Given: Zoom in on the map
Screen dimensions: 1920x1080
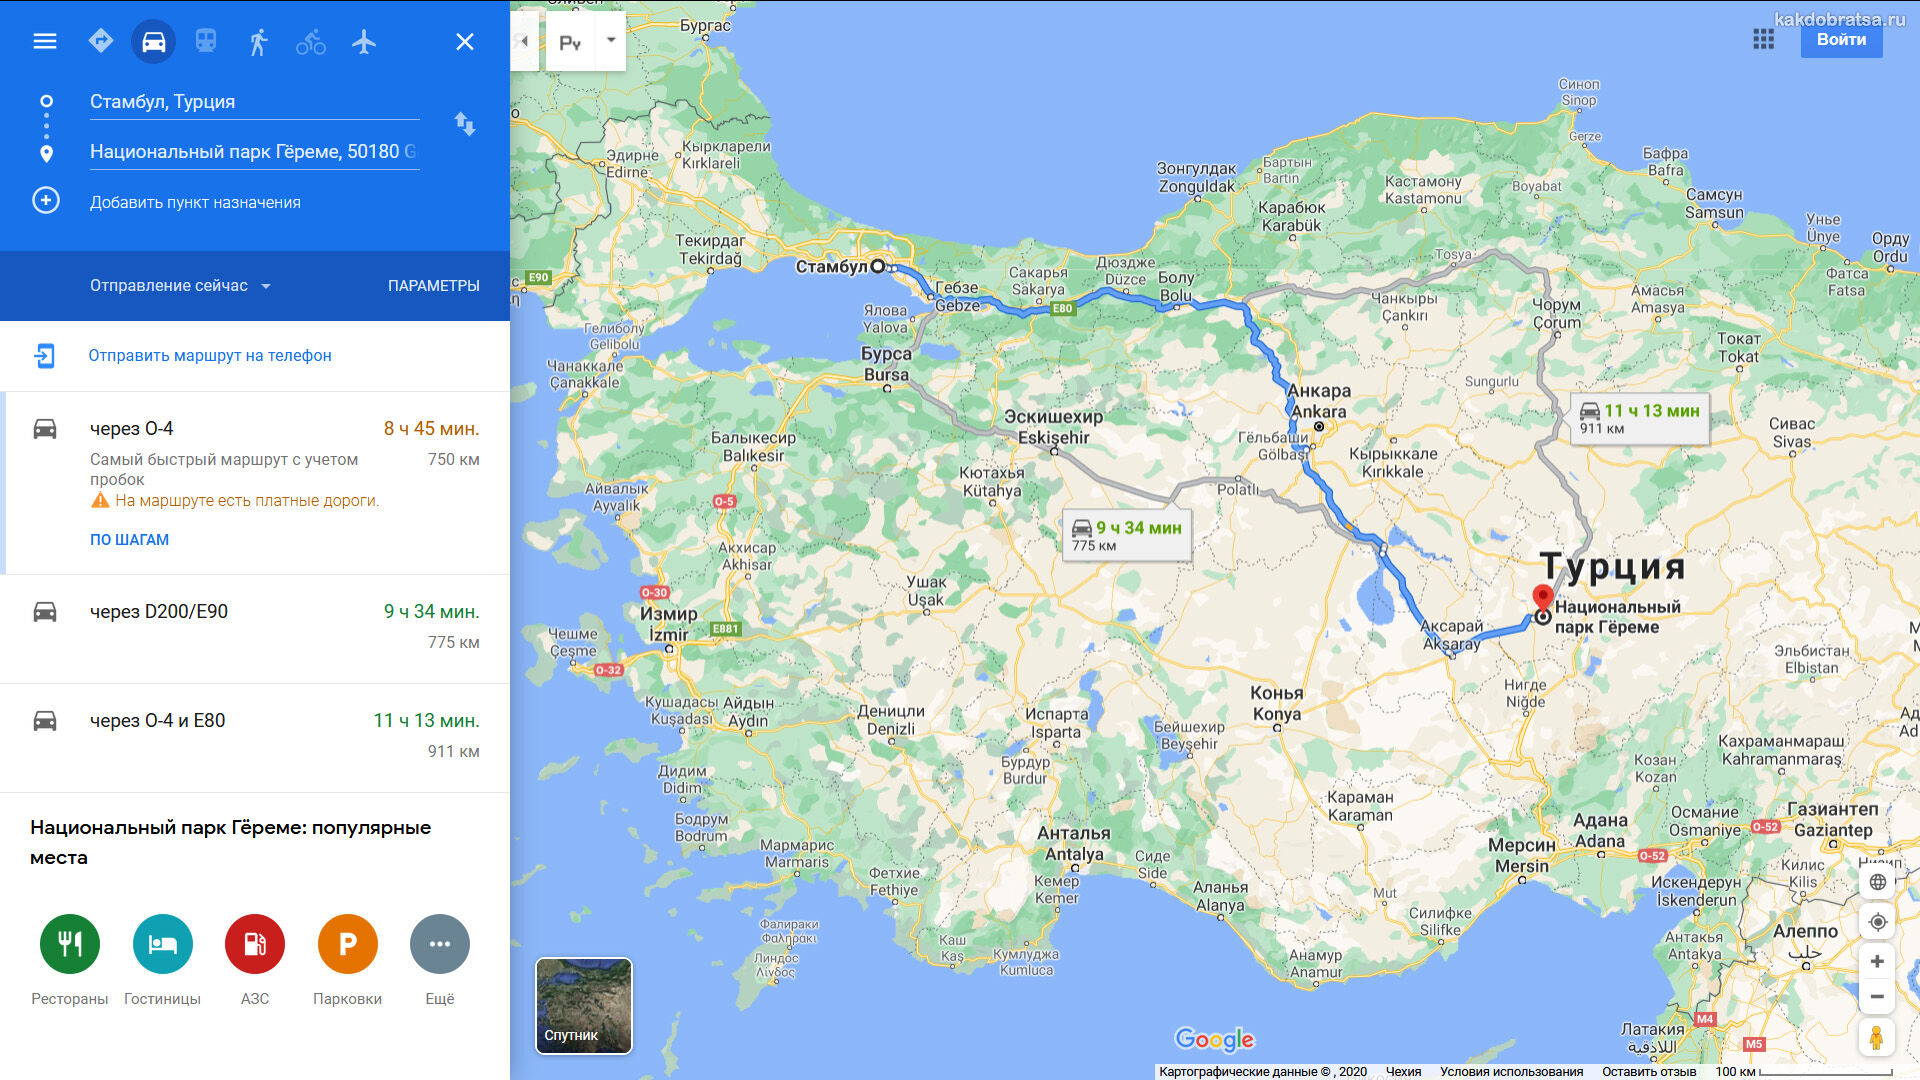Looking at the screenshot, I should pos(1877,961).
